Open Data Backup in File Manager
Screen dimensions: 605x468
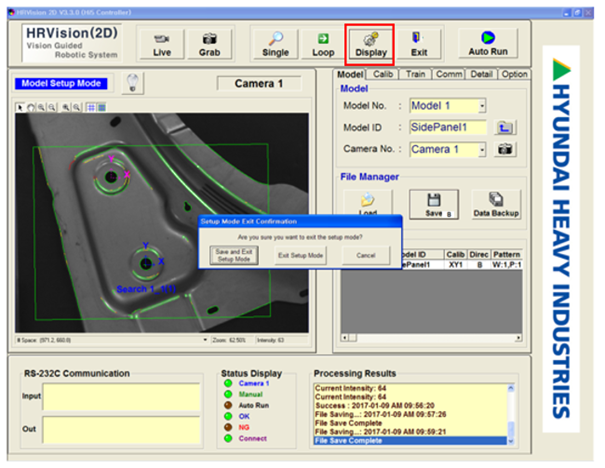pyautogui.click(x=496, y=204)
